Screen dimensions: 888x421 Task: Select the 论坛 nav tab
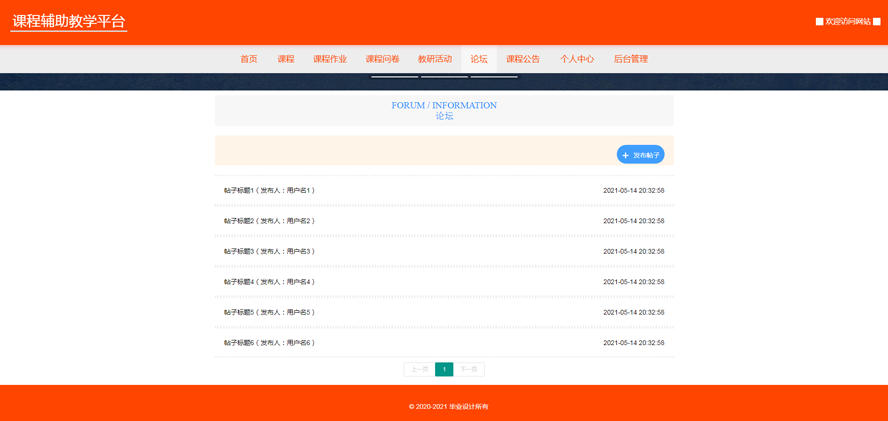click(x=479, y=59)
